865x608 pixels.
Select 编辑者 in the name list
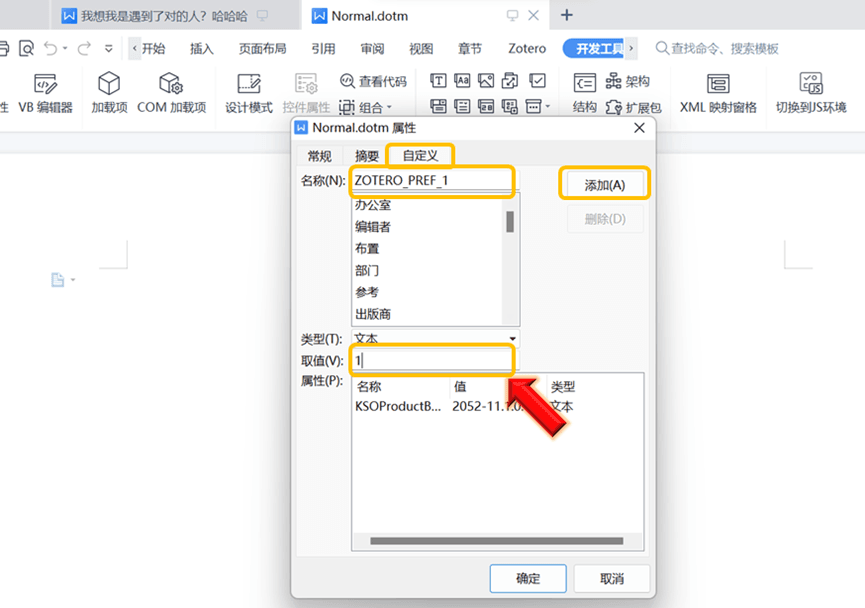click(x=373, y=227)
